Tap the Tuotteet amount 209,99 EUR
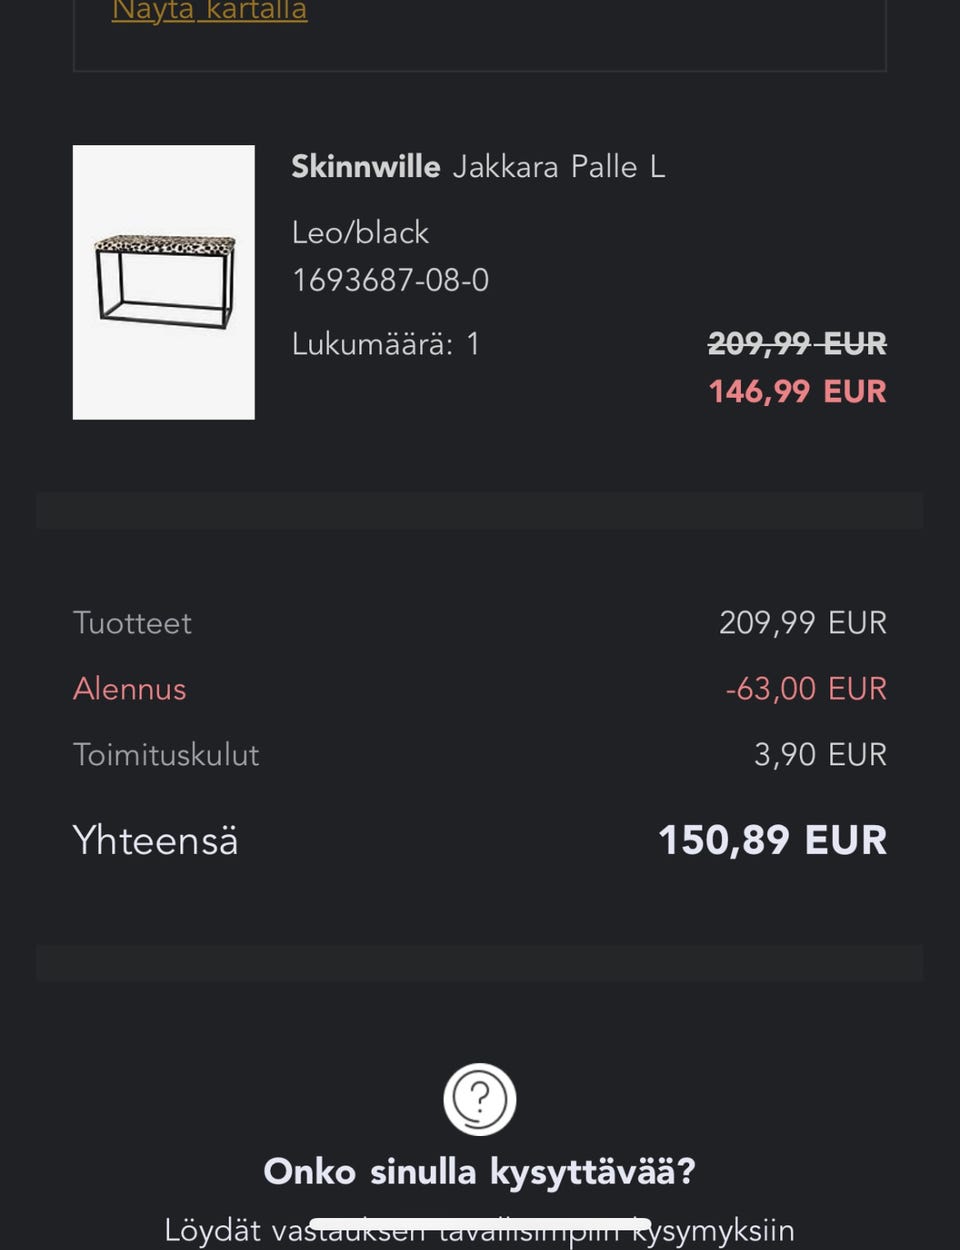 pyautogui.click(x=802, y=623)
